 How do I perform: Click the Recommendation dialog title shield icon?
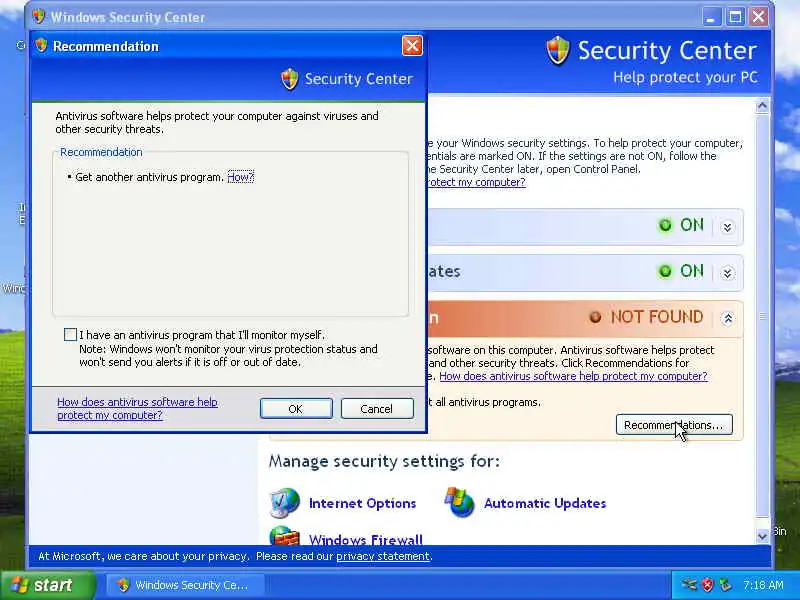[x=41, y=45]
